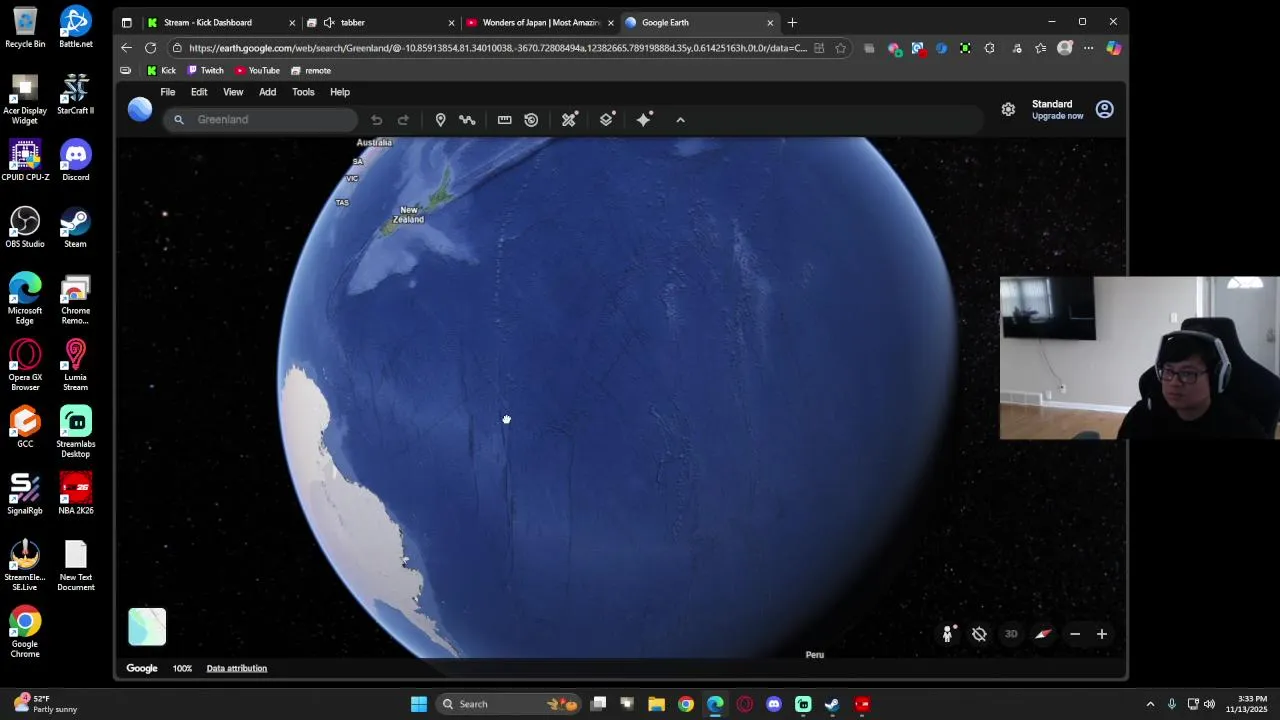
Task: Switch to Wonders of Japan YouTube tab
Action: pyautogui.click(x=540, y=22)
